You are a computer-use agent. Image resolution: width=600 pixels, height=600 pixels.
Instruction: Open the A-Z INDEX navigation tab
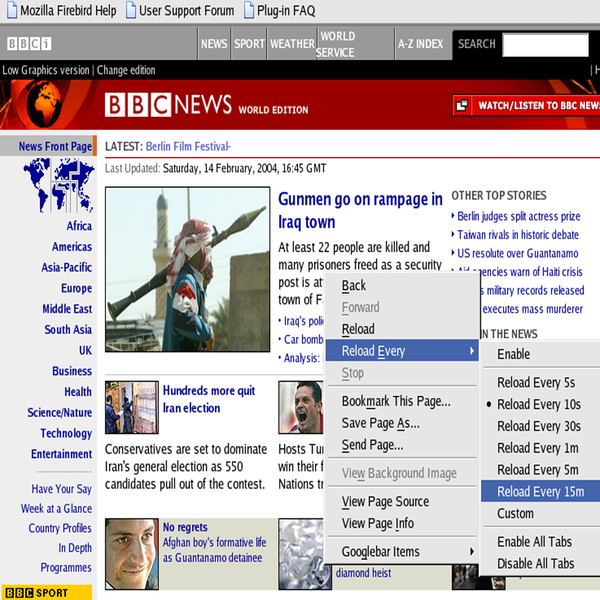click(x=420, y=44)
